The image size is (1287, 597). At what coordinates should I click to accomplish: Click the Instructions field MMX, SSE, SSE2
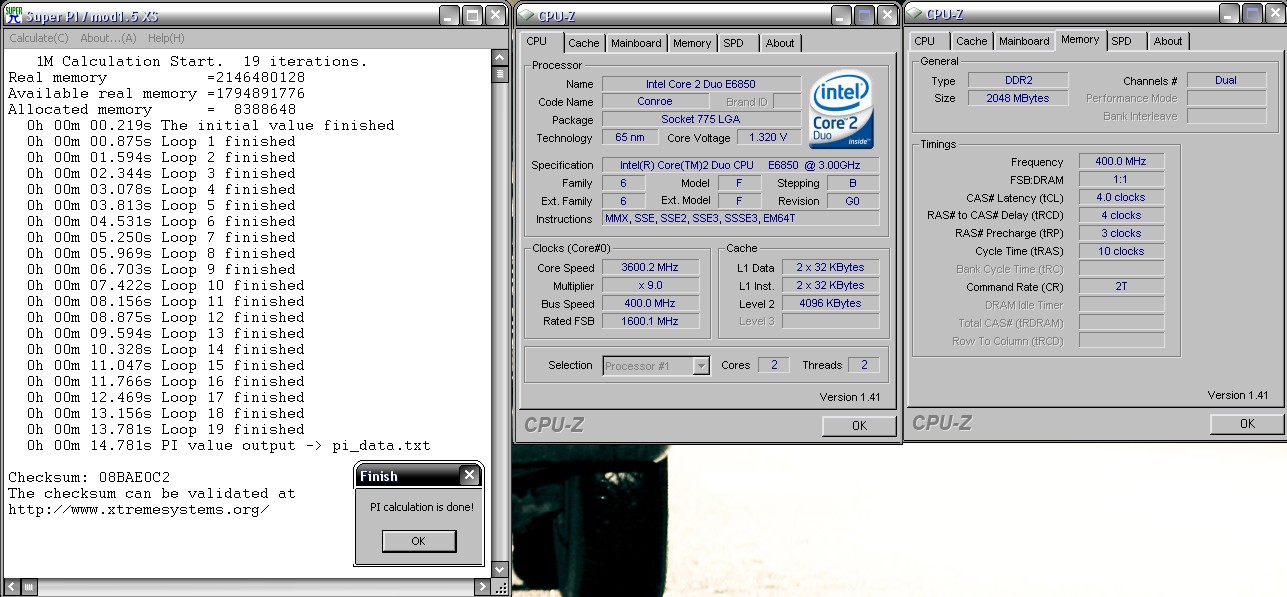pyautogui.click(x=740, y=219)
